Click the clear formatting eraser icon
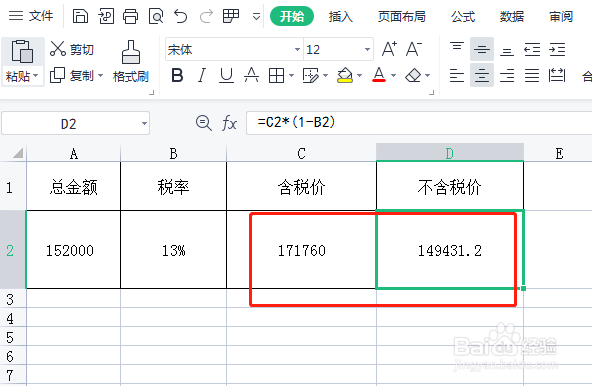 [413, 76]
